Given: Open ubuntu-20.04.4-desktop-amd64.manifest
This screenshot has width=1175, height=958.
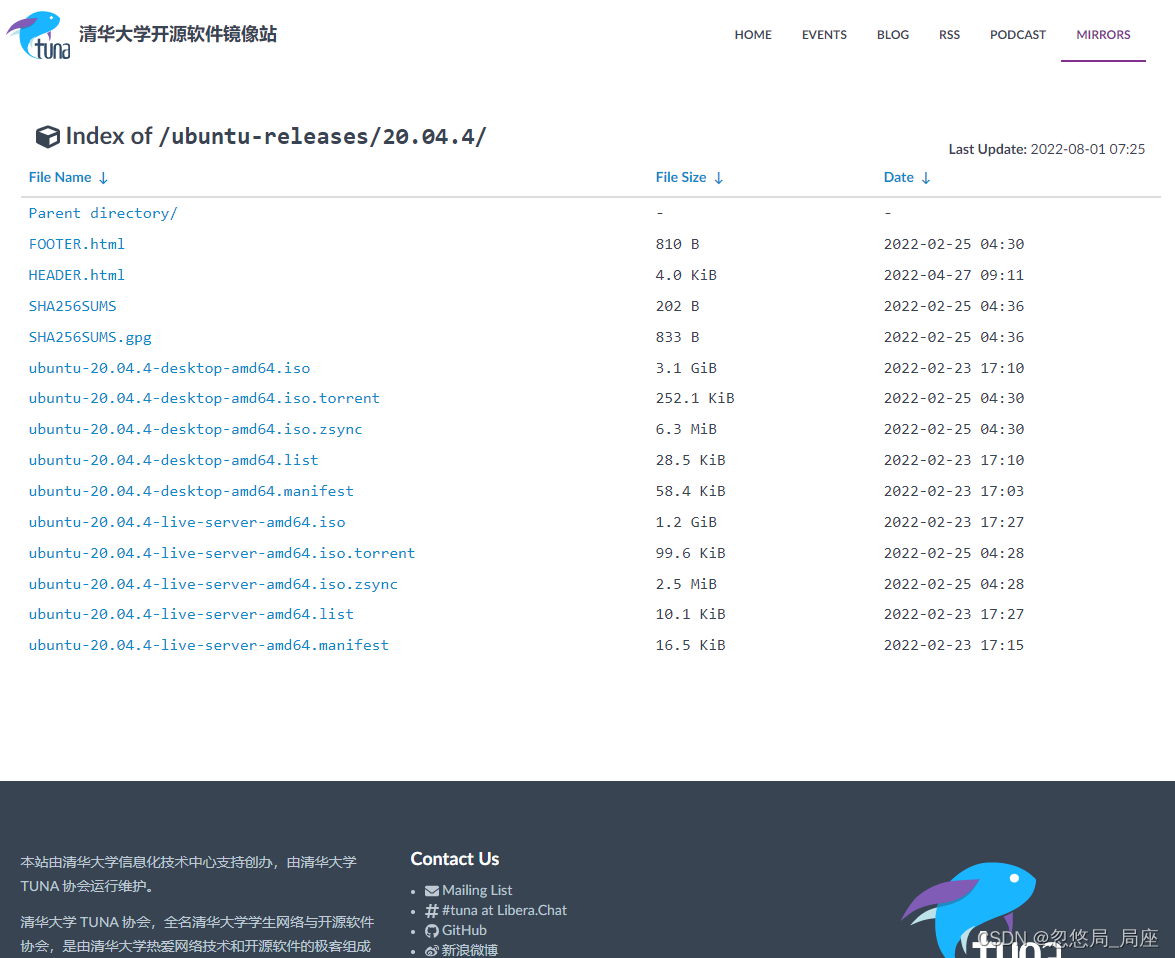Looking at the screenshot, I should coord(191,491).
